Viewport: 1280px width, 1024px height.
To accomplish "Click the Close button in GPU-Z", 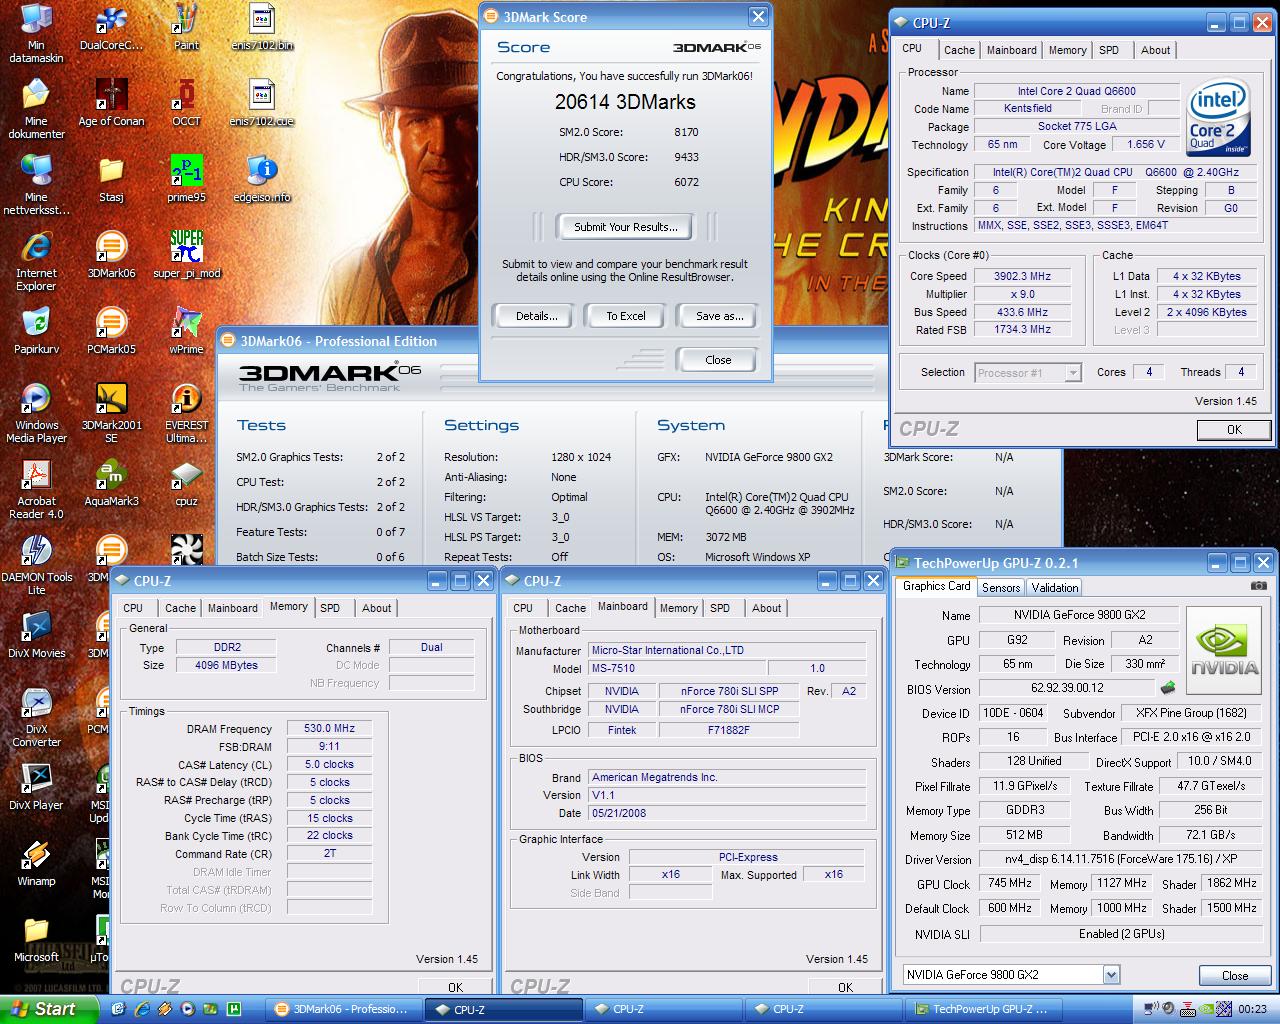I will click(x=1235, y=975).
